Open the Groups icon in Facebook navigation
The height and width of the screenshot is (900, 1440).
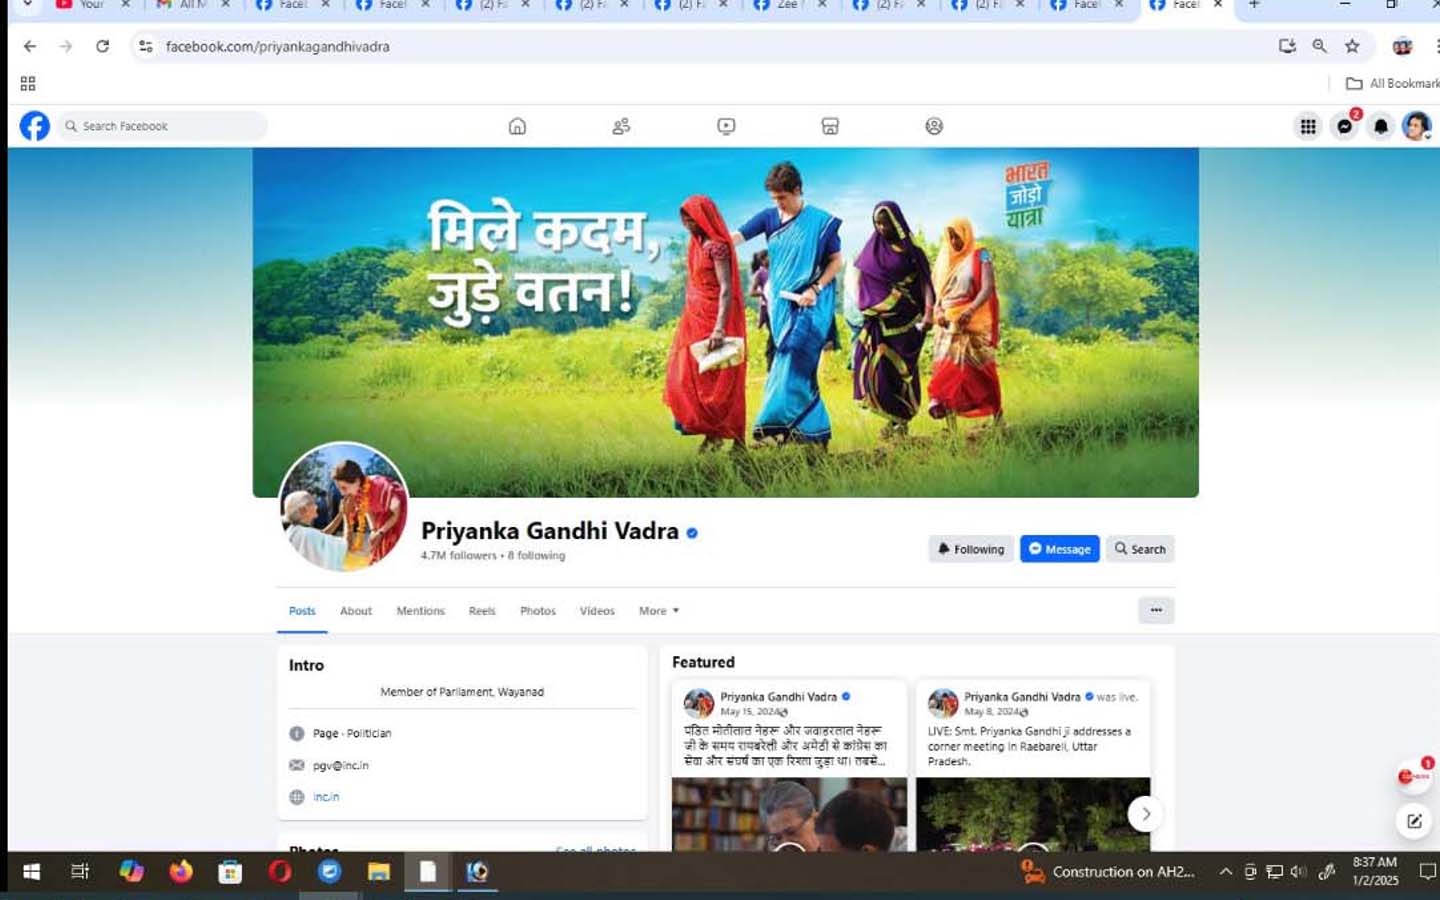click(x=934, y=126)
